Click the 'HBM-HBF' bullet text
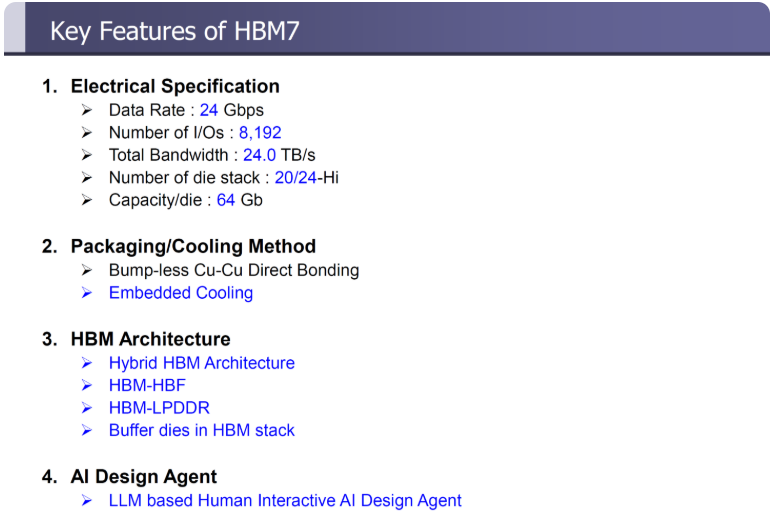Screen dimensions: 776x515 click(147, 385)
